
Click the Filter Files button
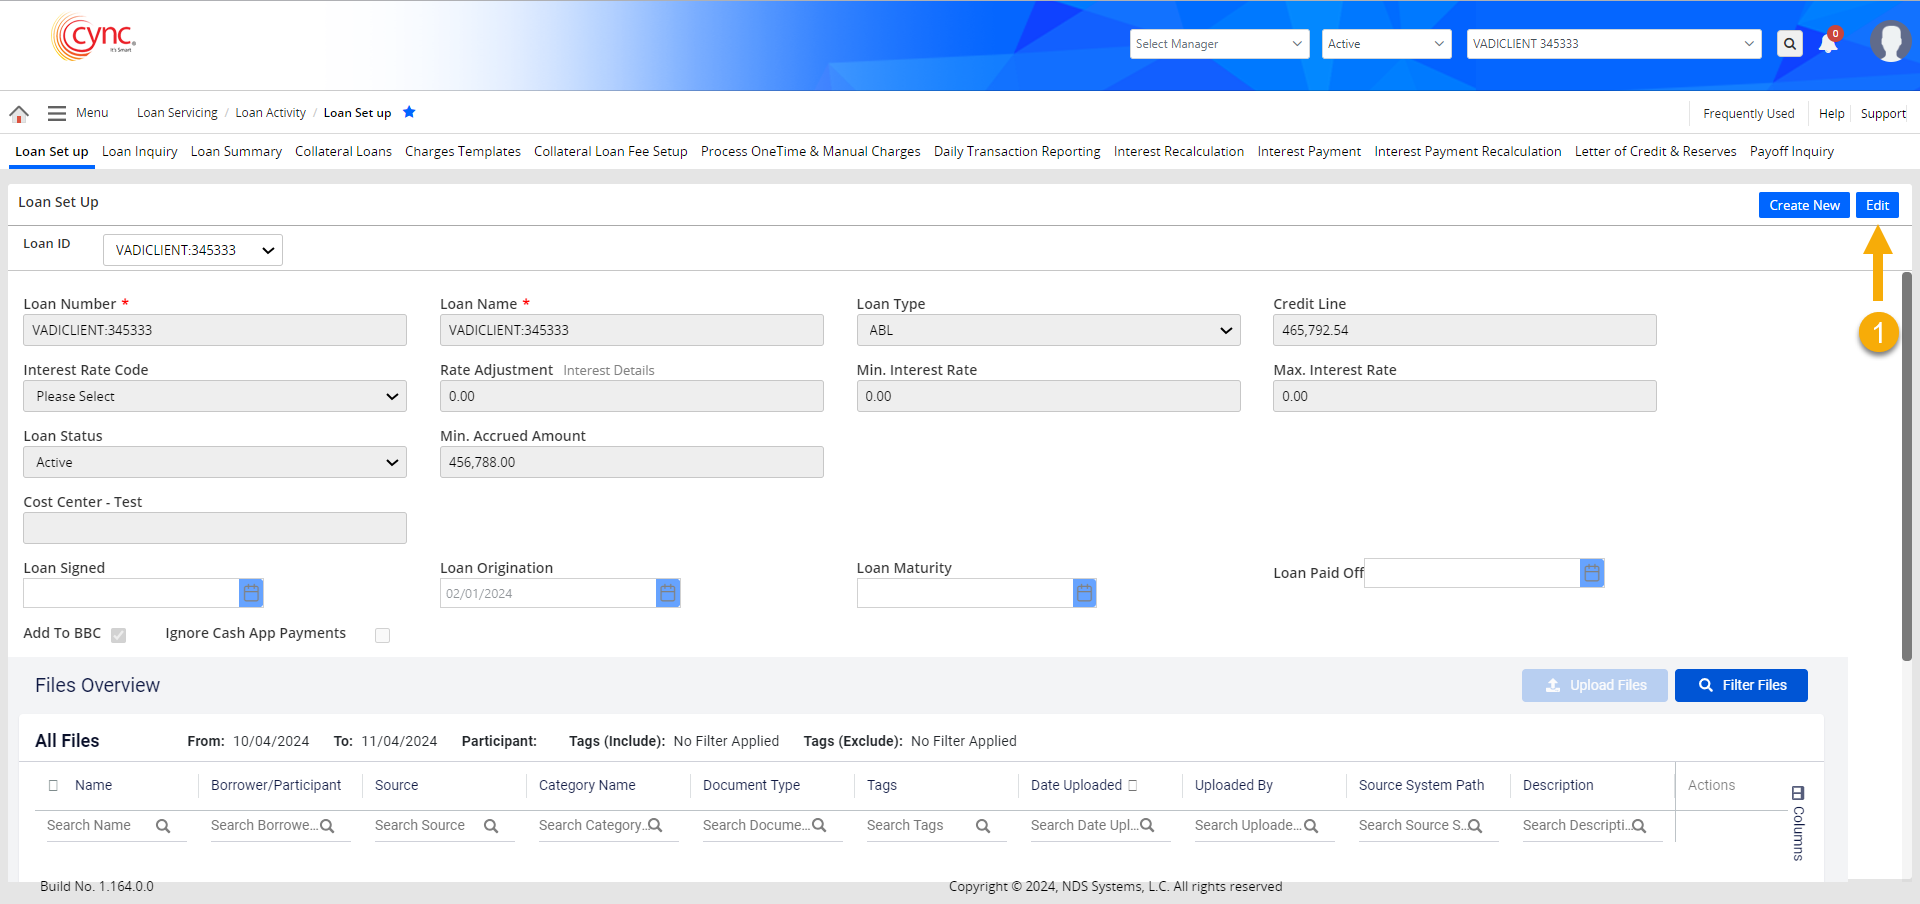click(1741, 686)
